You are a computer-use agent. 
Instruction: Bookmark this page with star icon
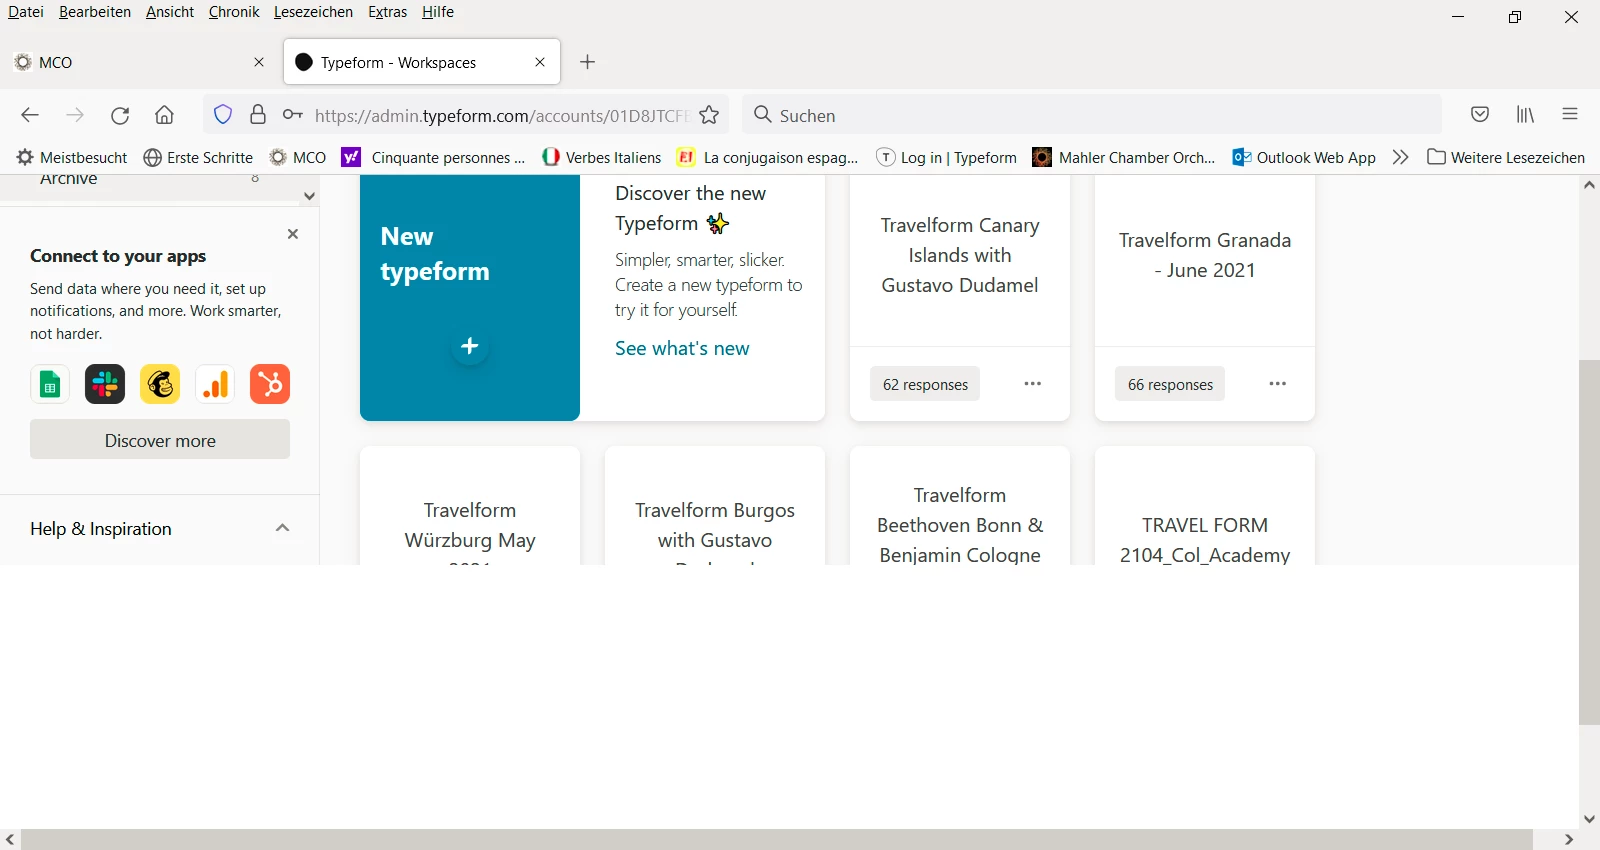[x=710, y=115]
